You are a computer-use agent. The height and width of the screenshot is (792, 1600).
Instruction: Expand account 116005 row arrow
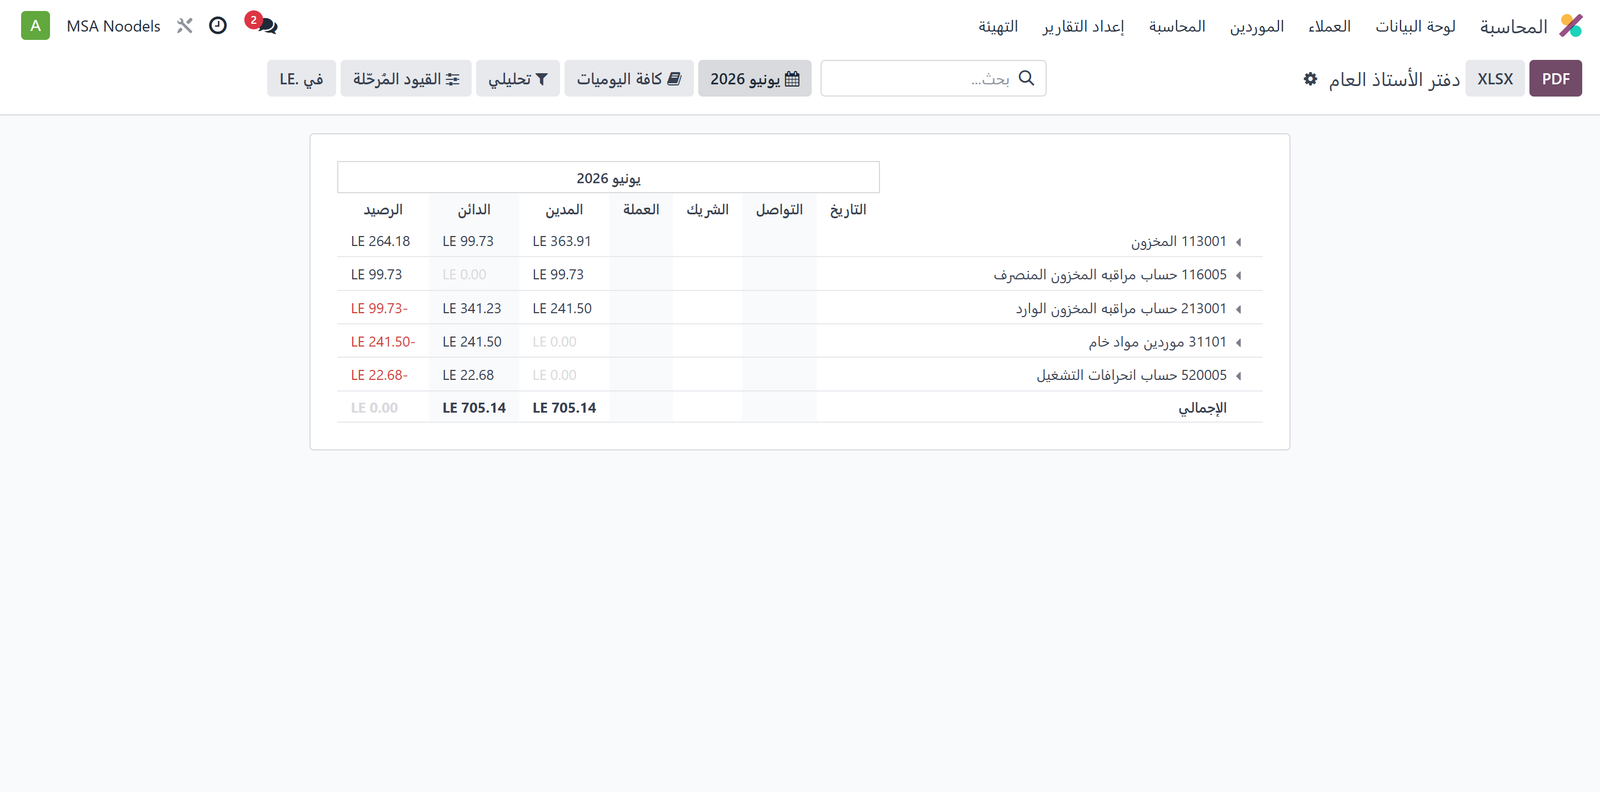tap(1238, 275)
